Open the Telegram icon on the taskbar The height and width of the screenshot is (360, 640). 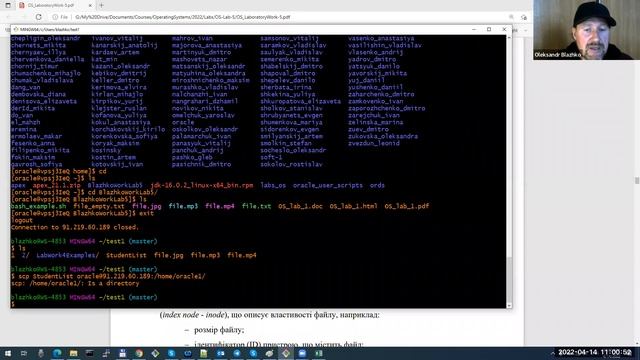(237, 353)
